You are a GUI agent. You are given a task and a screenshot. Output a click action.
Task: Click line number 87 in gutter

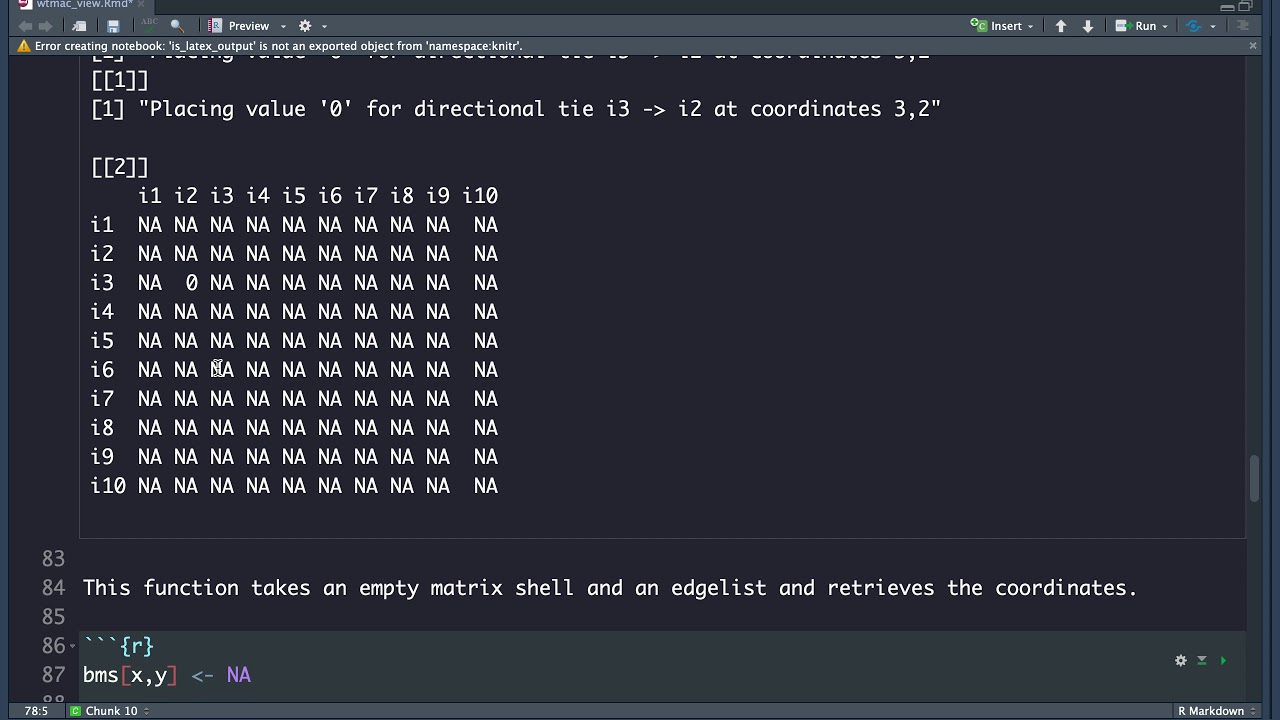pos(53,675)
